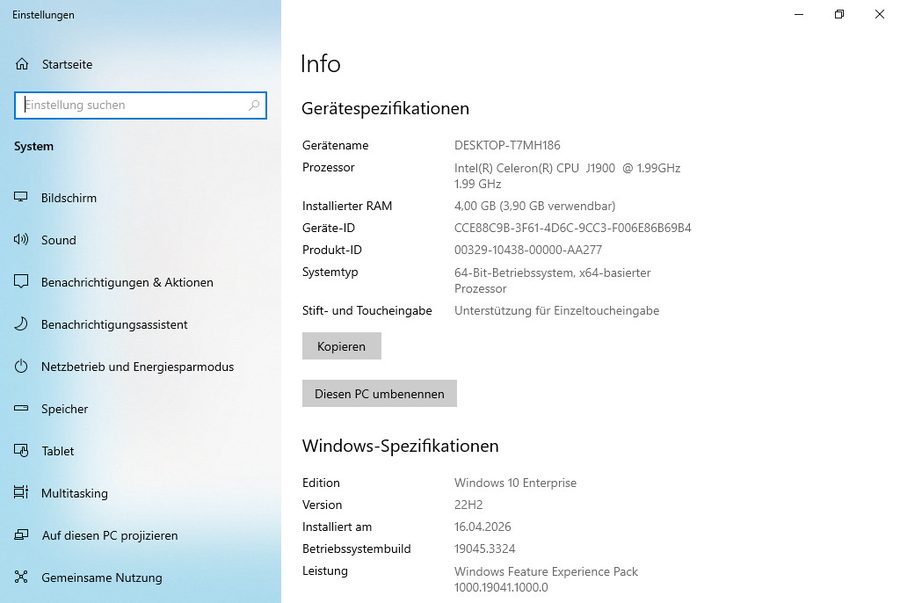The height and width of the screenshot is (603, 900).
Task: Click the Sound speaker icon
Action: coord(21,239)
